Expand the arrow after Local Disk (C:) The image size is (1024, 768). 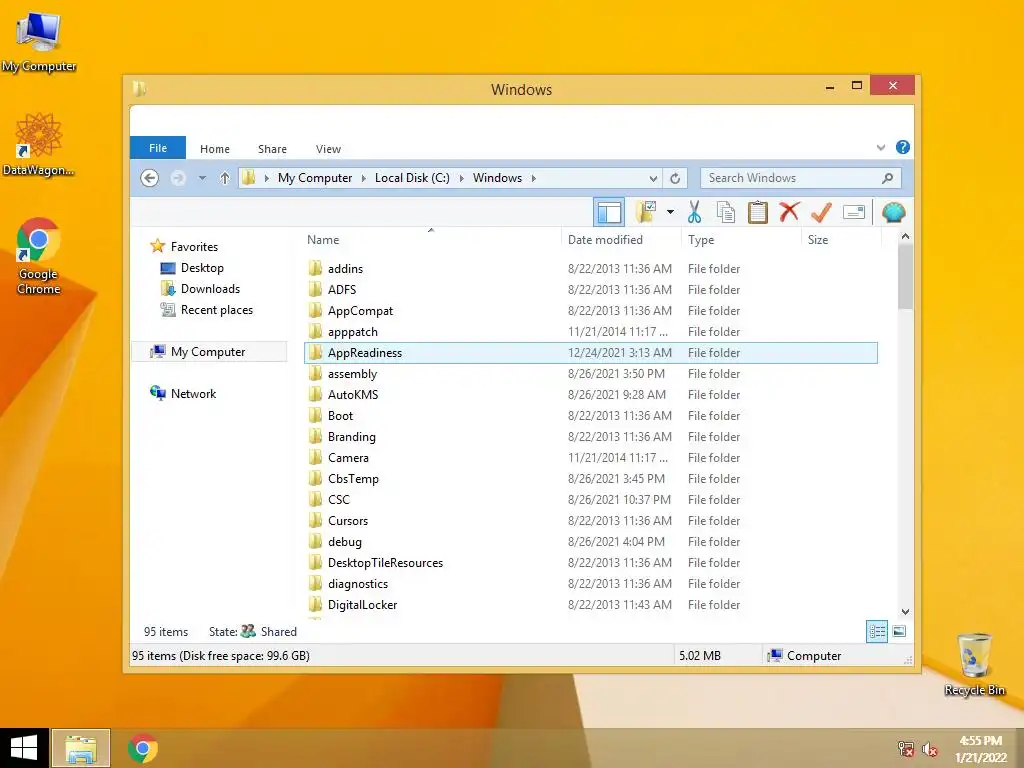pos(462,178)
